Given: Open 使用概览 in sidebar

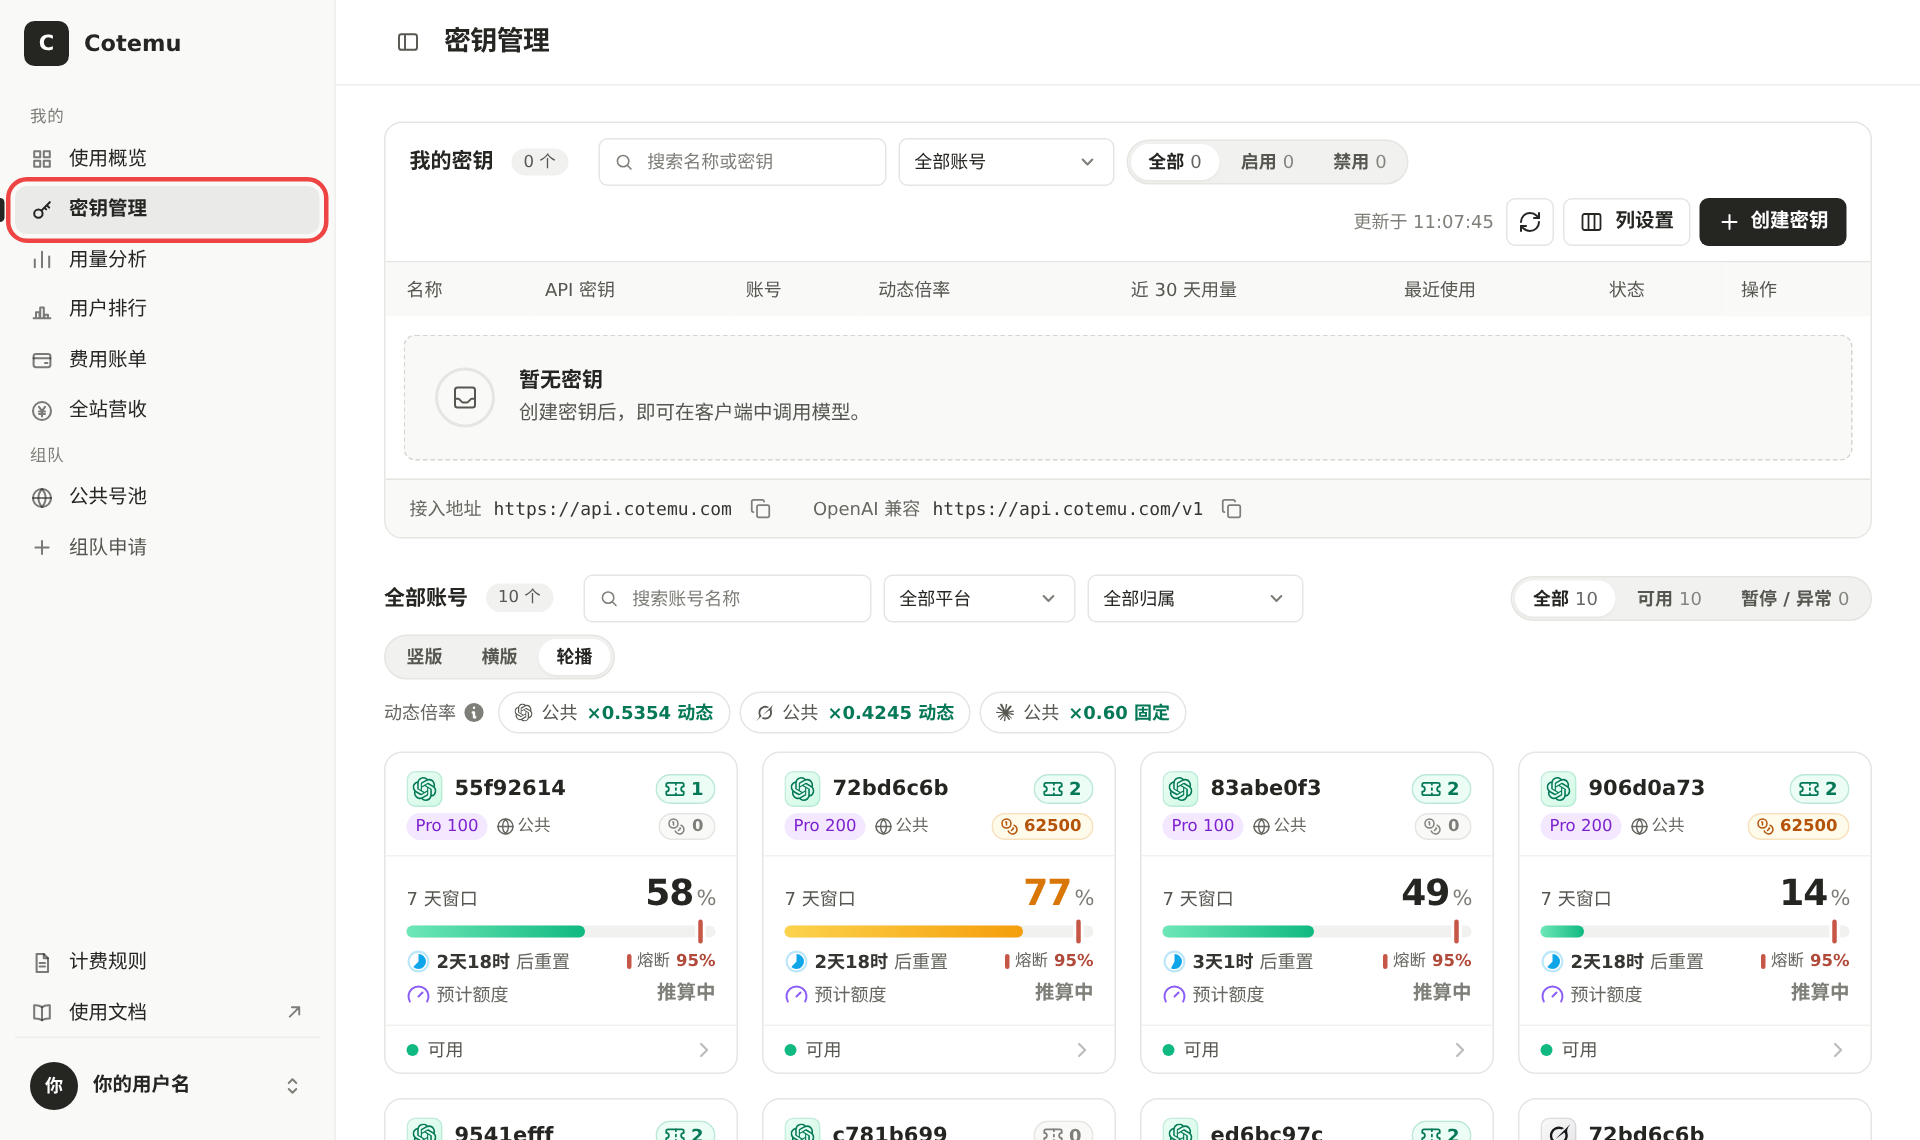Looking at the screenshot, I should [166, 158].
